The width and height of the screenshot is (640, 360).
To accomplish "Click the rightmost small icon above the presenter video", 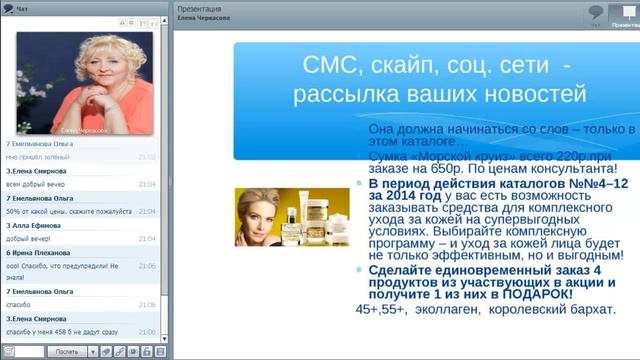I will (x=152, y=24).
